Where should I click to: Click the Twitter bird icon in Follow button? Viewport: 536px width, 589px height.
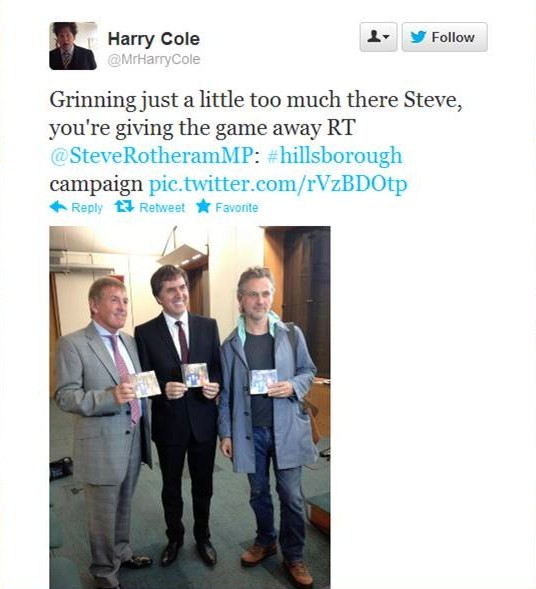click(x=418, y=37)
